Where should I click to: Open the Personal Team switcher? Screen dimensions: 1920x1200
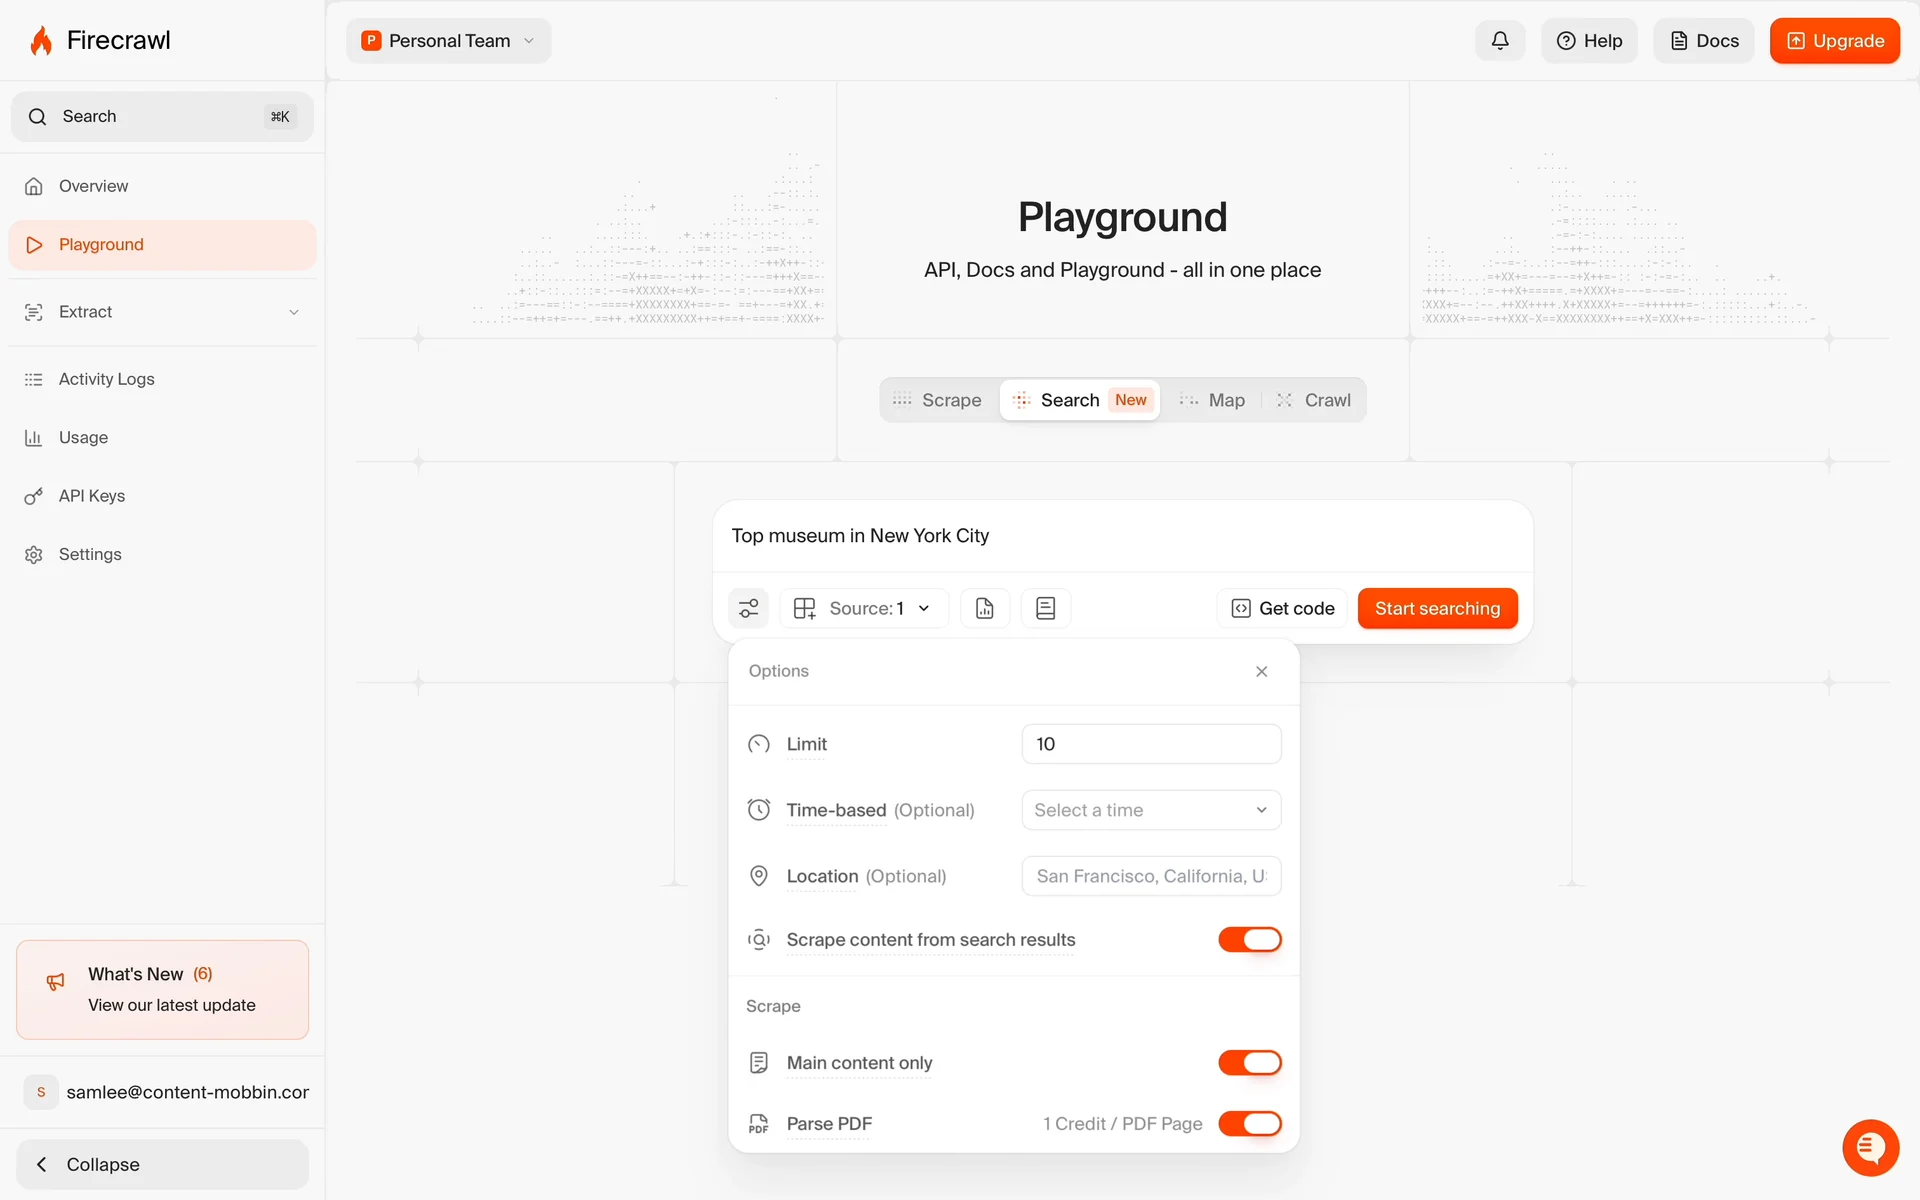point(448,41)
